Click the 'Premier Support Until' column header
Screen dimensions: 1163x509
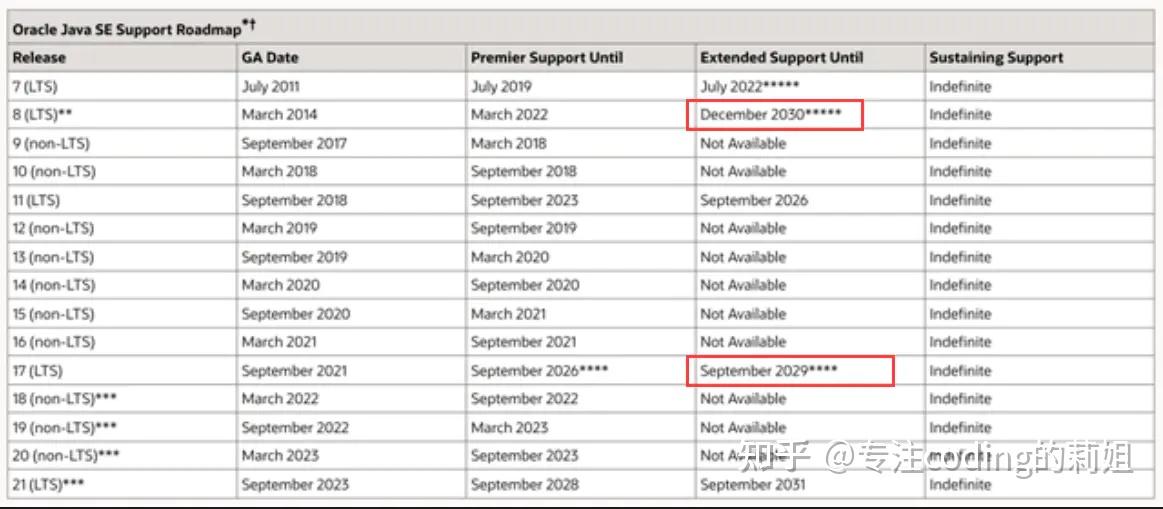coord(546,58)
